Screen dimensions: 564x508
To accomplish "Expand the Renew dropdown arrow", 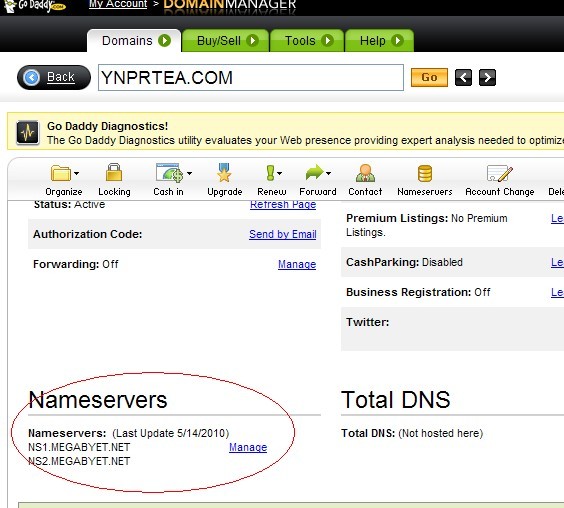I will tap(279, 173).
